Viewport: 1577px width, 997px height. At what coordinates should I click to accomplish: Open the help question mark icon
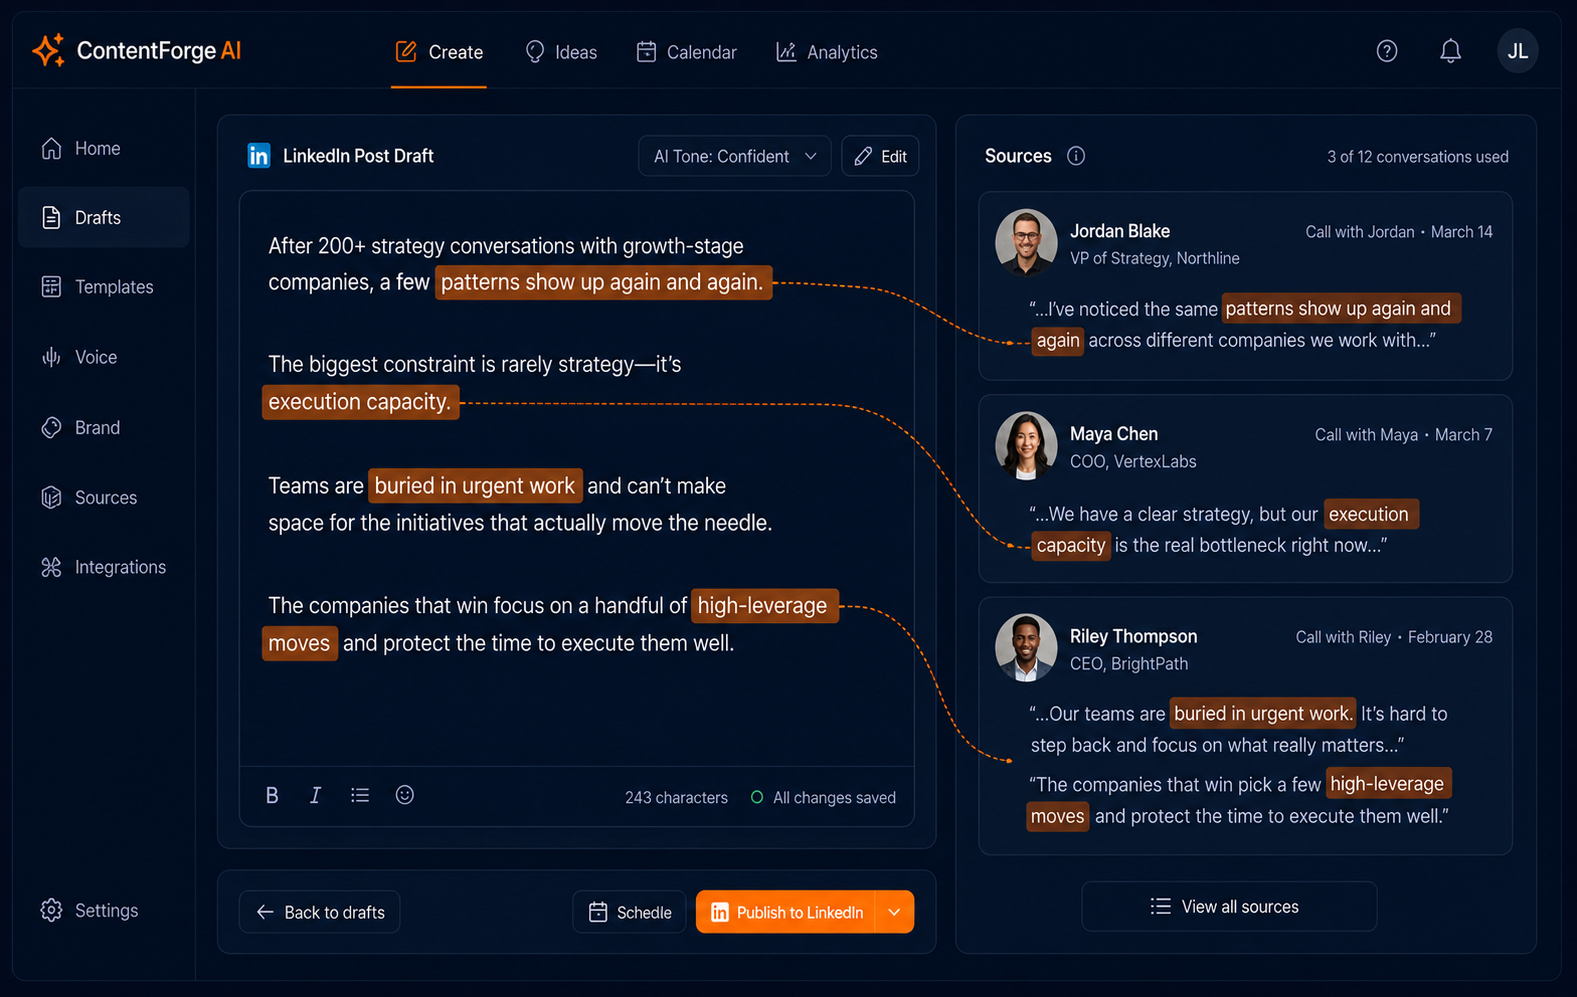click(x=1386, y=51)
